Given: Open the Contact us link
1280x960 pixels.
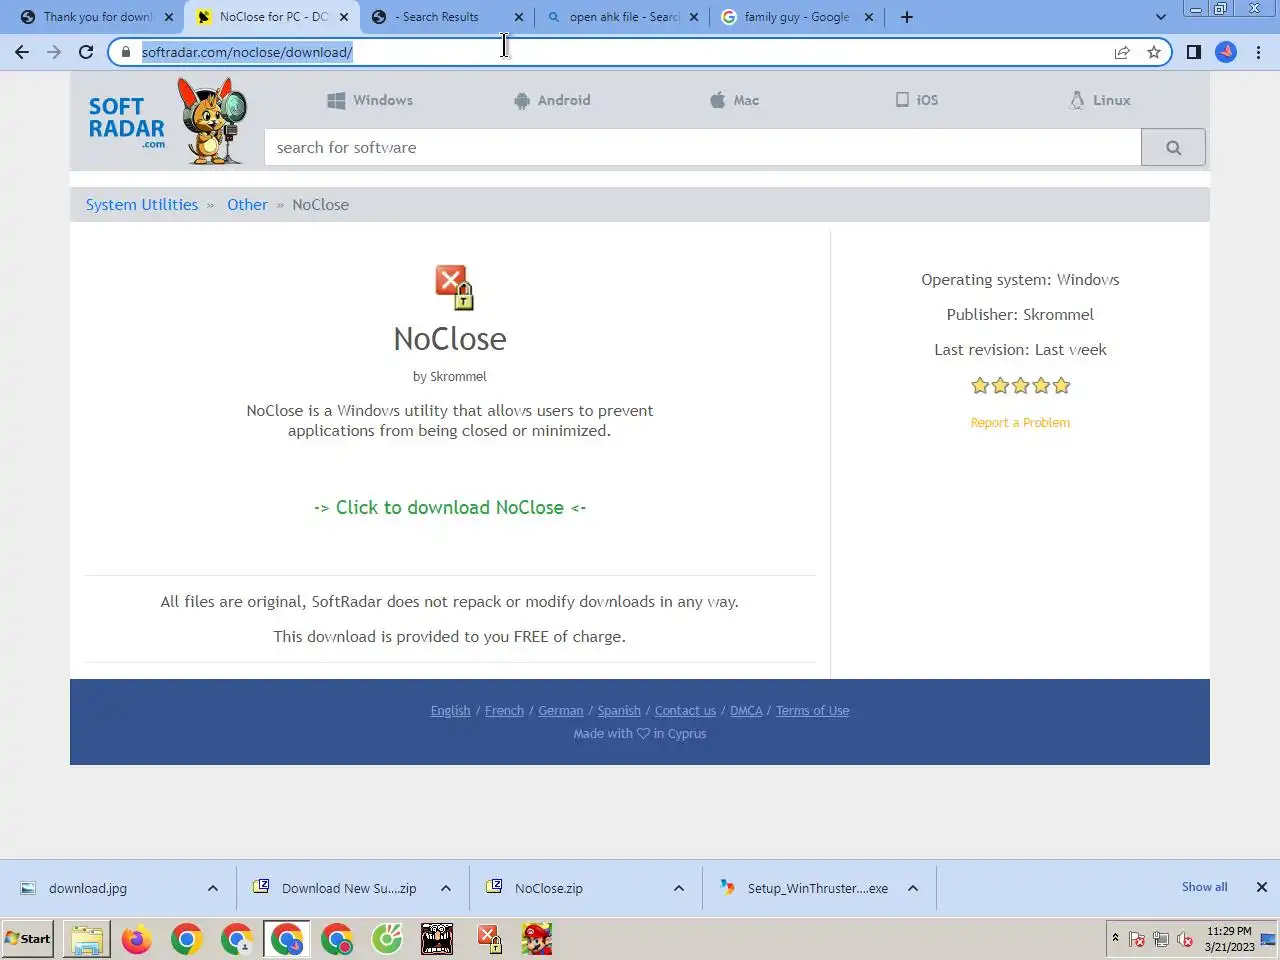Looking at the screenshot, I should pyautogui.click(x=685, y=711).
